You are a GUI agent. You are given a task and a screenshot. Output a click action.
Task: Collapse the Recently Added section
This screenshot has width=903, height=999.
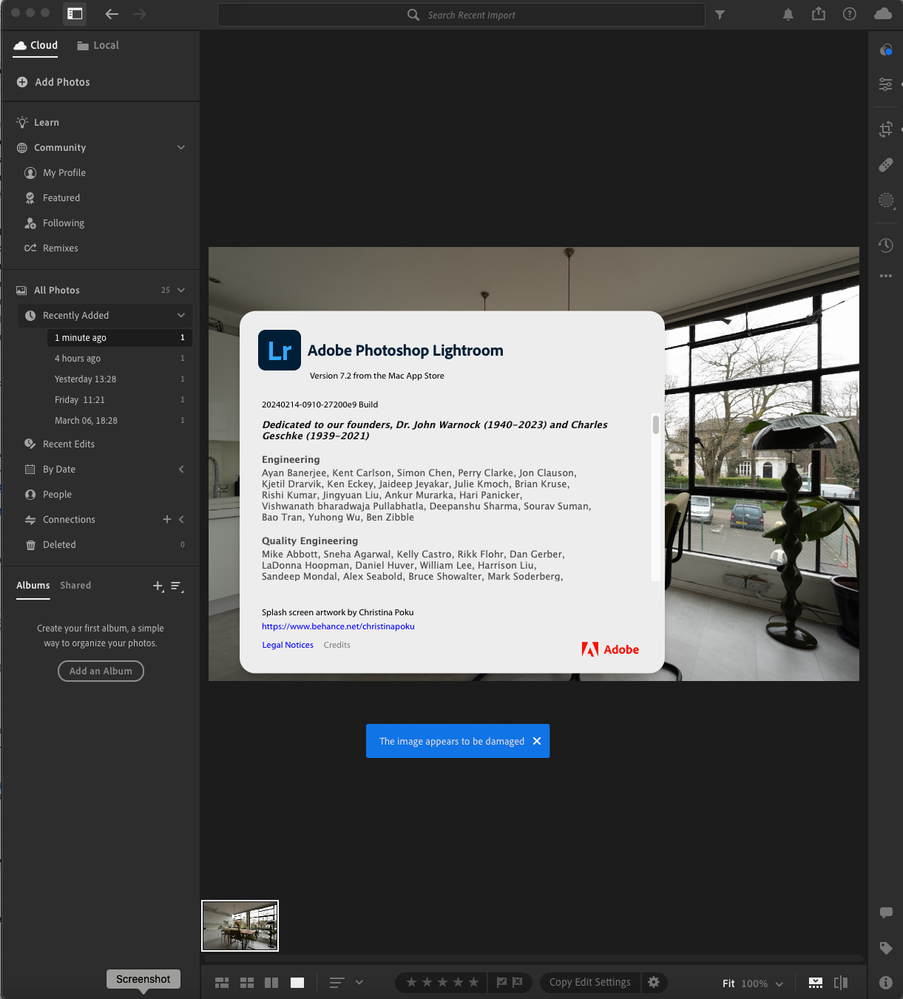tap(181, 315)
